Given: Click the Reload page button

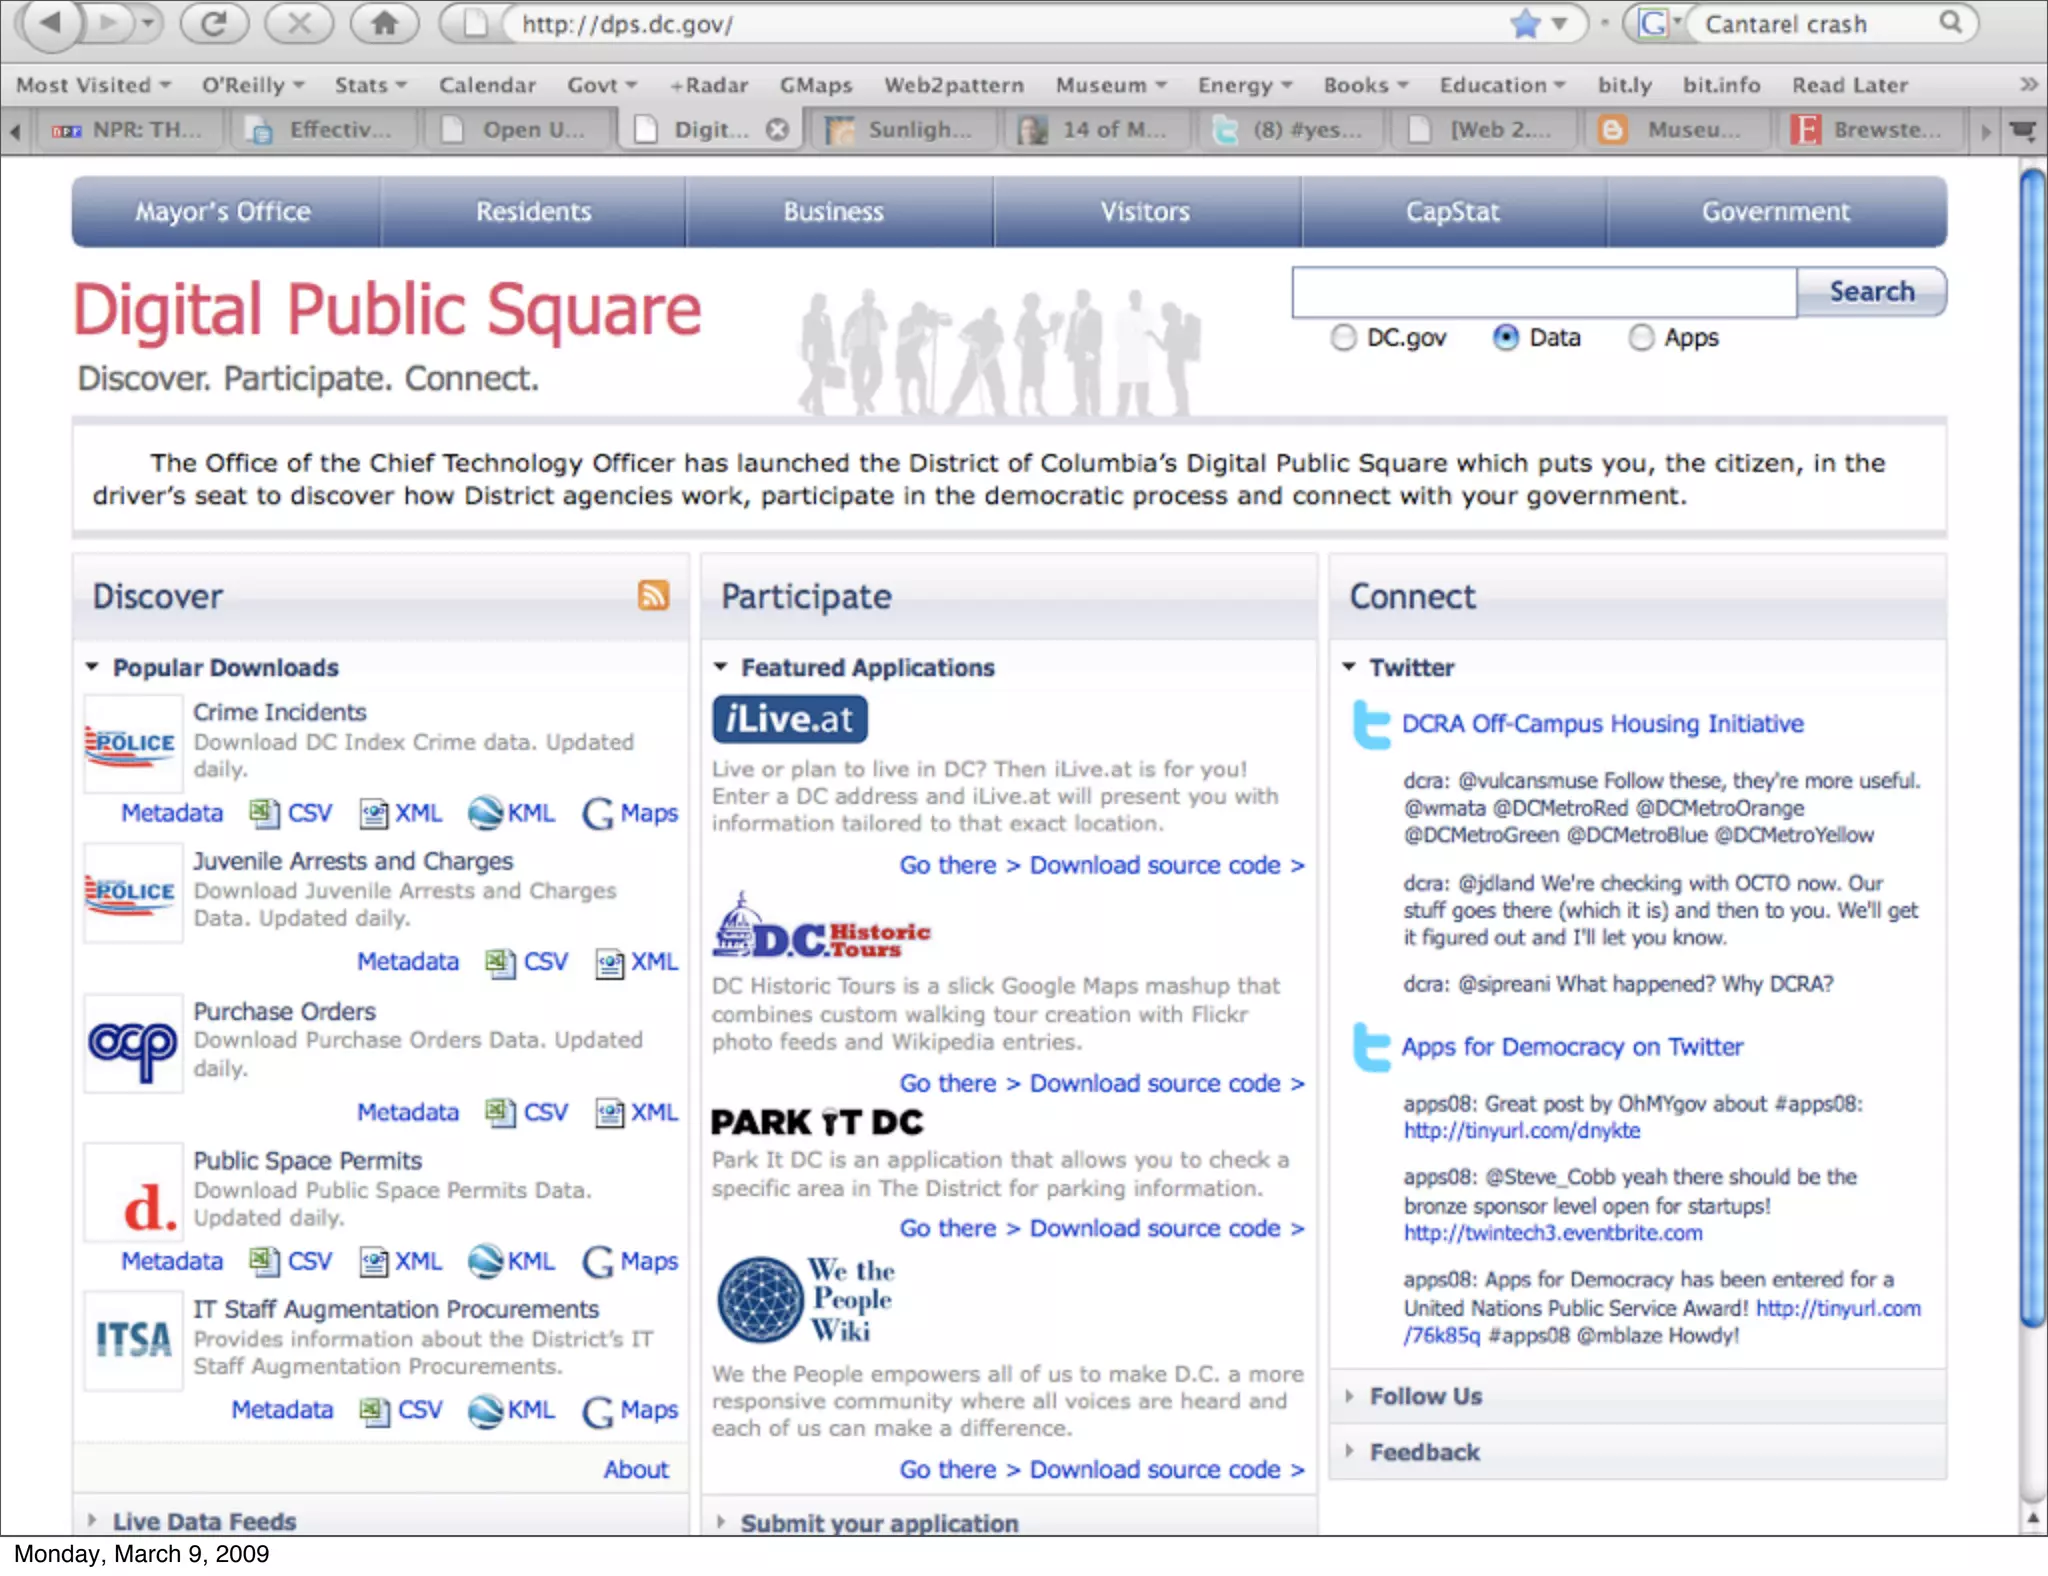Looking at the screenshot, I should [x=214, y=23].
